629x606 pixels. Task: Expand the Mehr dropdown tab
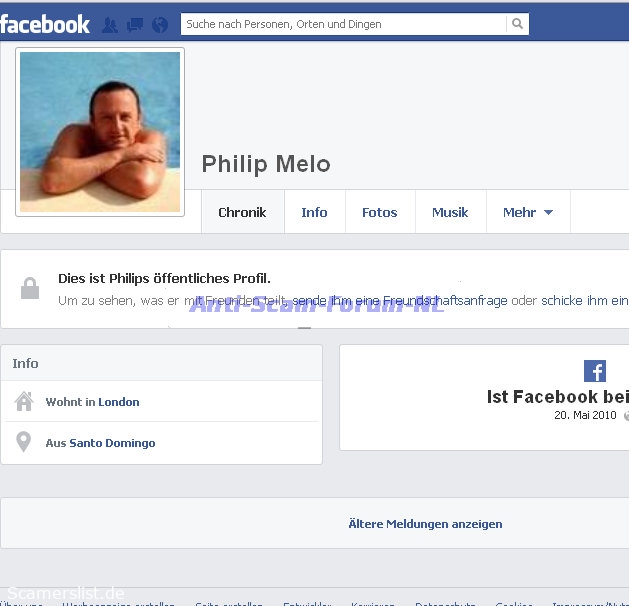(528, 212)
